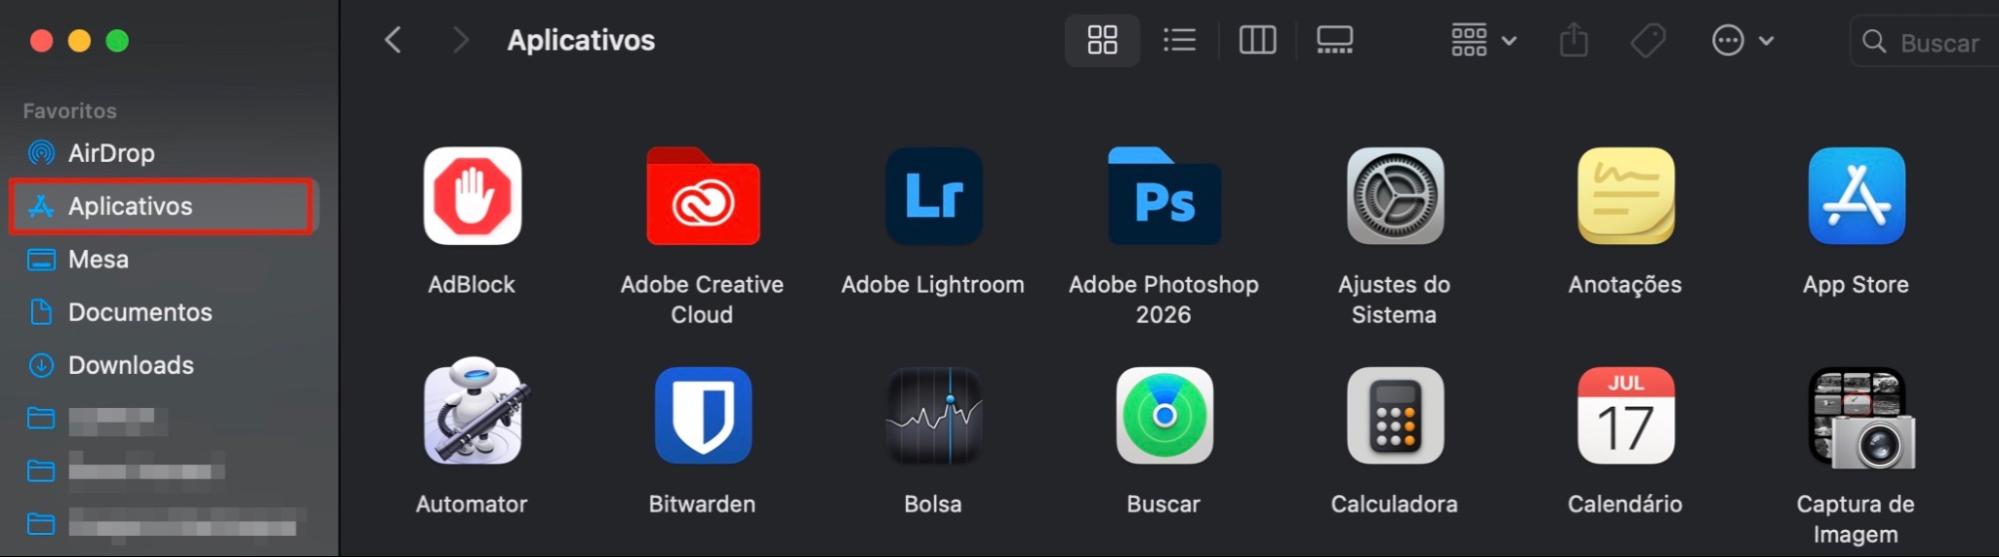Click the Calendário label text
The image size is (1999, 557).
point(1625,504)
